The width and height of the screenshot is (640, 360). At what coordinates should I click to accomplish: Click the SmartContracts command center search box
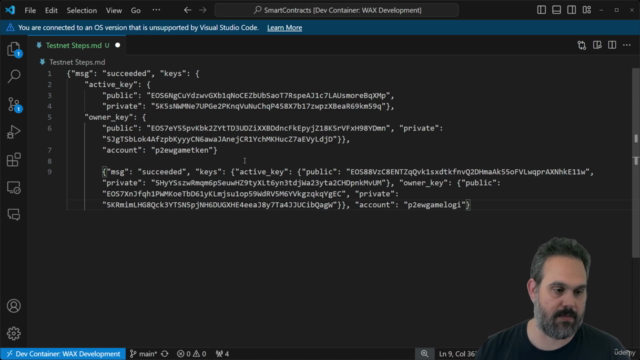(337, 10)
